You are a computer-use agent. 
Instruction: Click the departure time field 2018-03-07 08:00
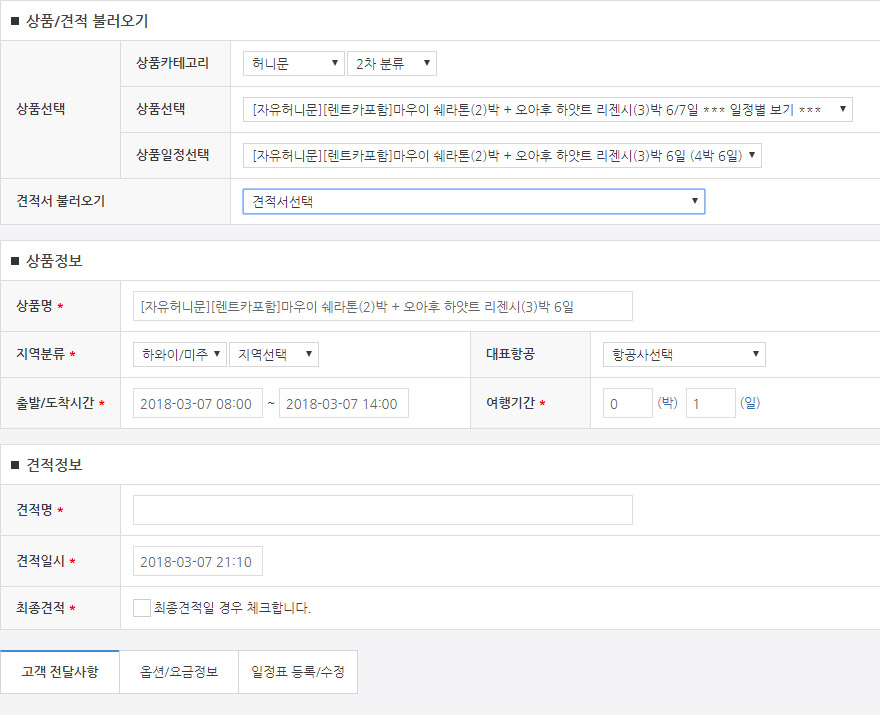click(198, 403)
